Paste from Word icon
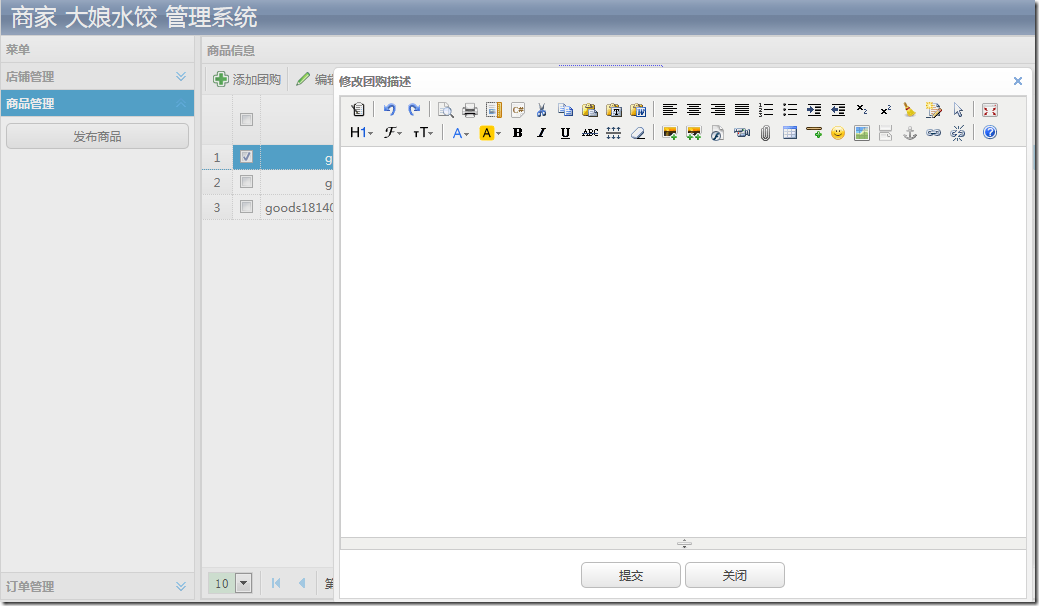This screenshot has width=1039, height=606. [638, 110]
